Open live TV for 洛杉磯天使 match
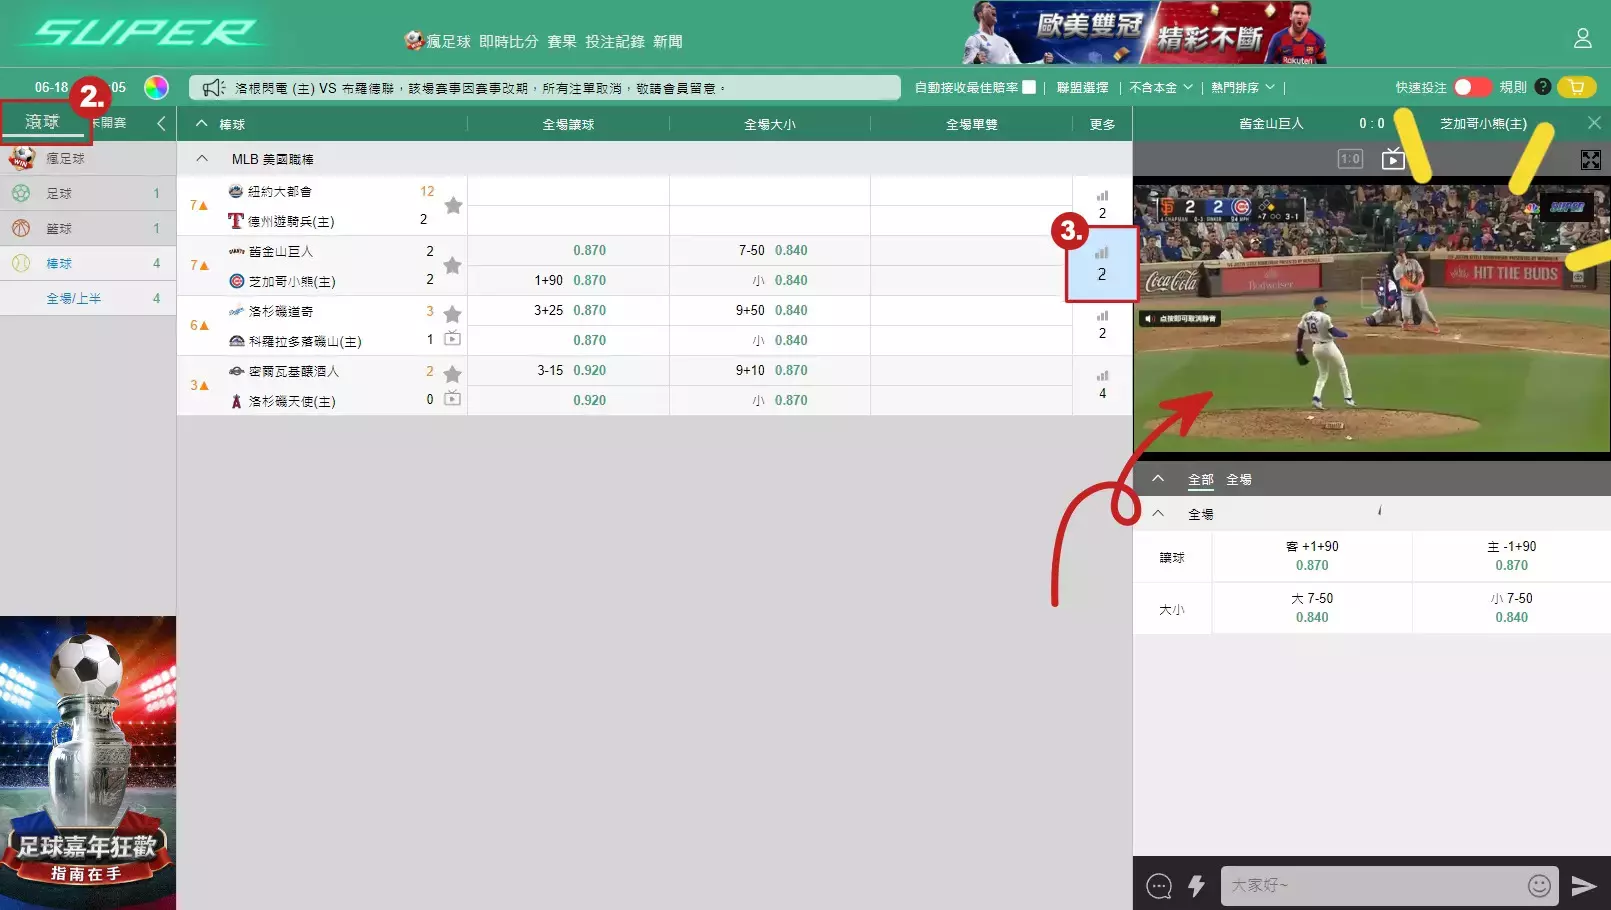Viewport: 1611px width, 910px height. [452, 398]
